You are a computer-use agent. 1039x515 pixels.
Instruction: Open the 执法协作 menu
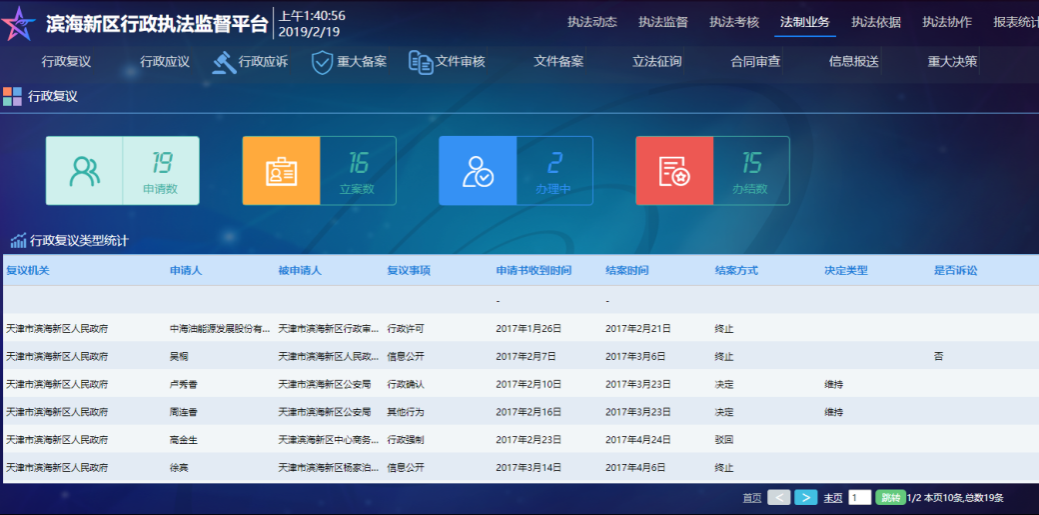pos(947,22)
